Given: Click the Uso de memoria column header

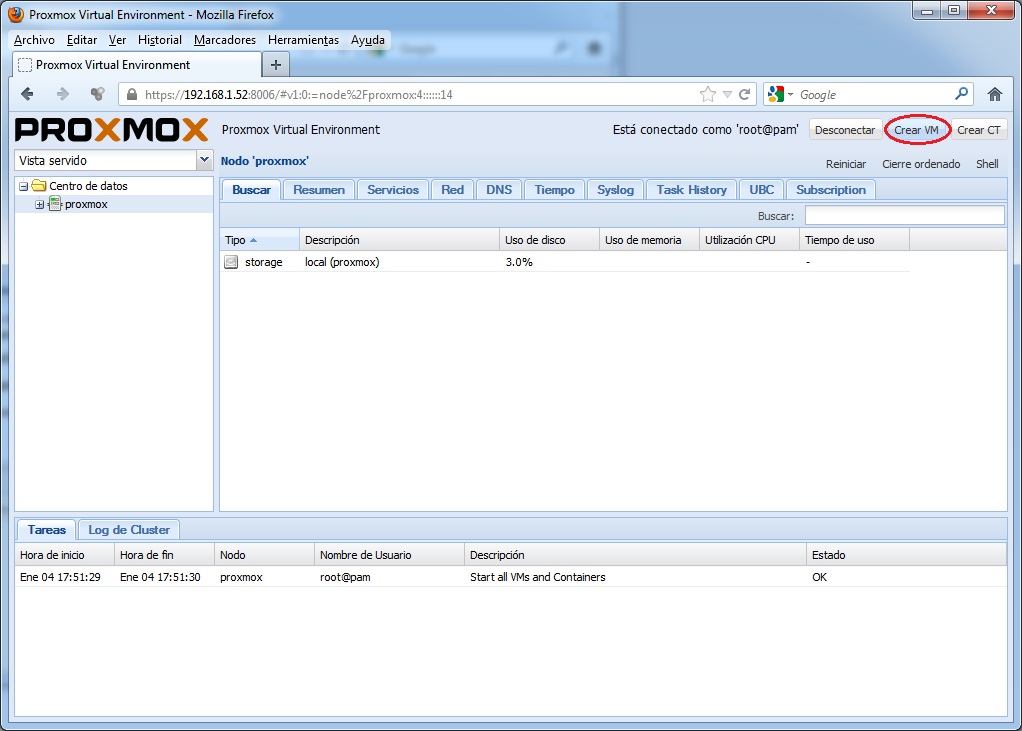Looking at the screenshot, I should tap(649, 240).
